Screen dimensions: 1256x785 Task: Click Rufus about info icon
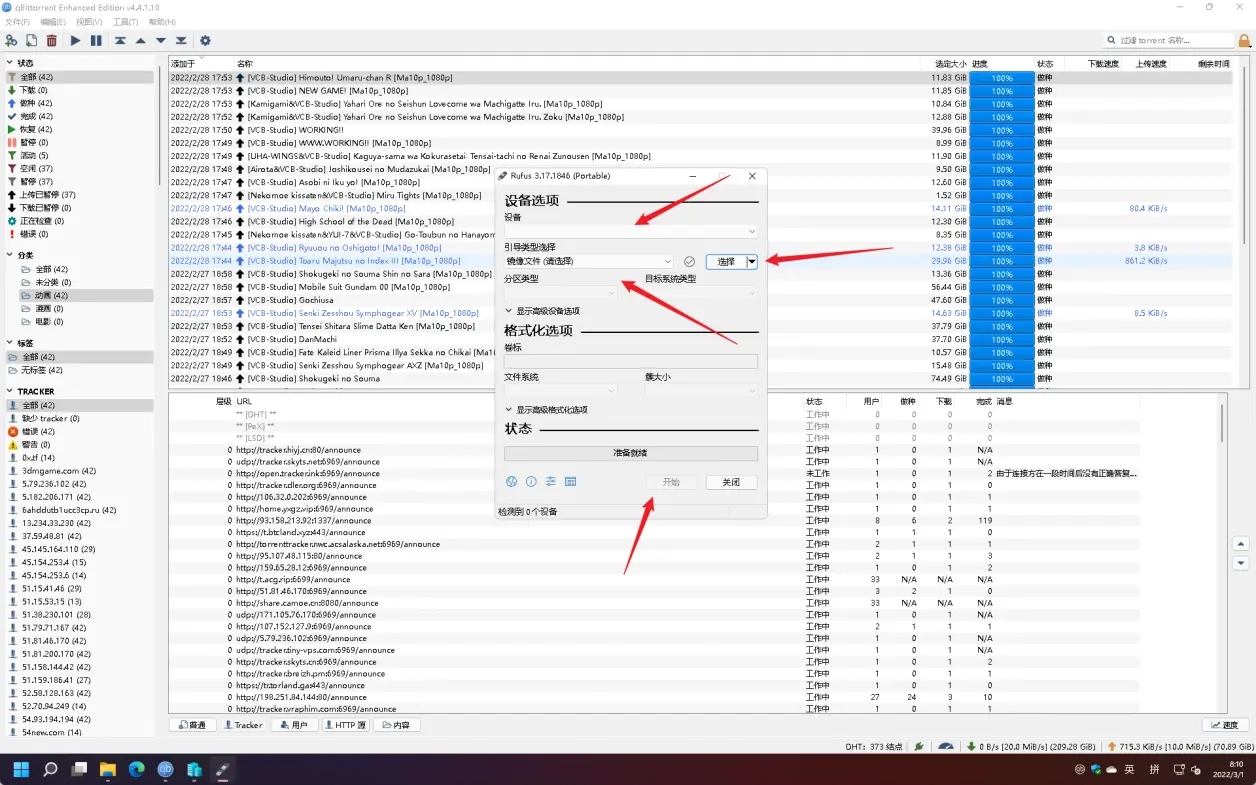(x=531, y=482)
